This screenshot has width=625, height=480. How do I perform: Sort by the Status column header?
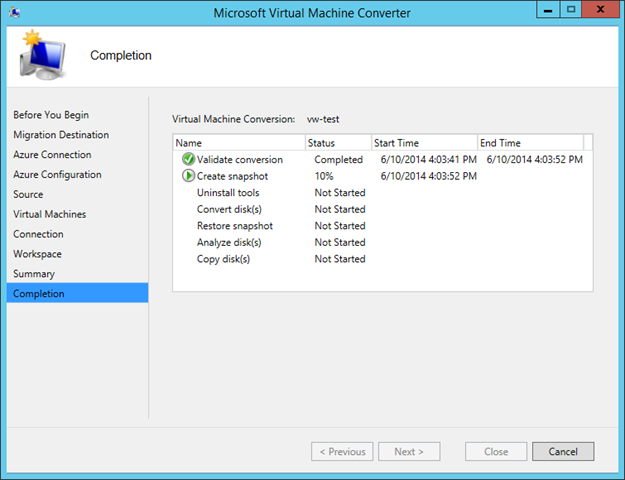[338, 143]
